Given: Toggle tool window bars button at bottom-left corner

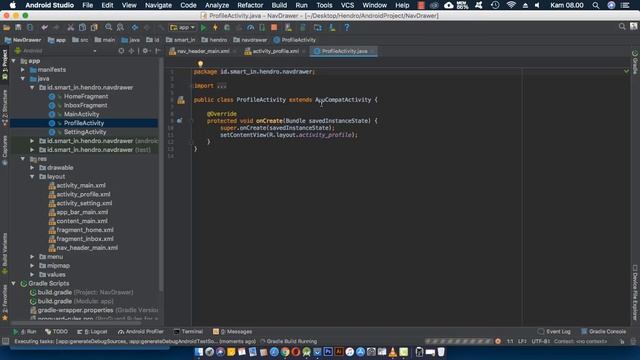Looking at the screenshot, I should (5, 341).
